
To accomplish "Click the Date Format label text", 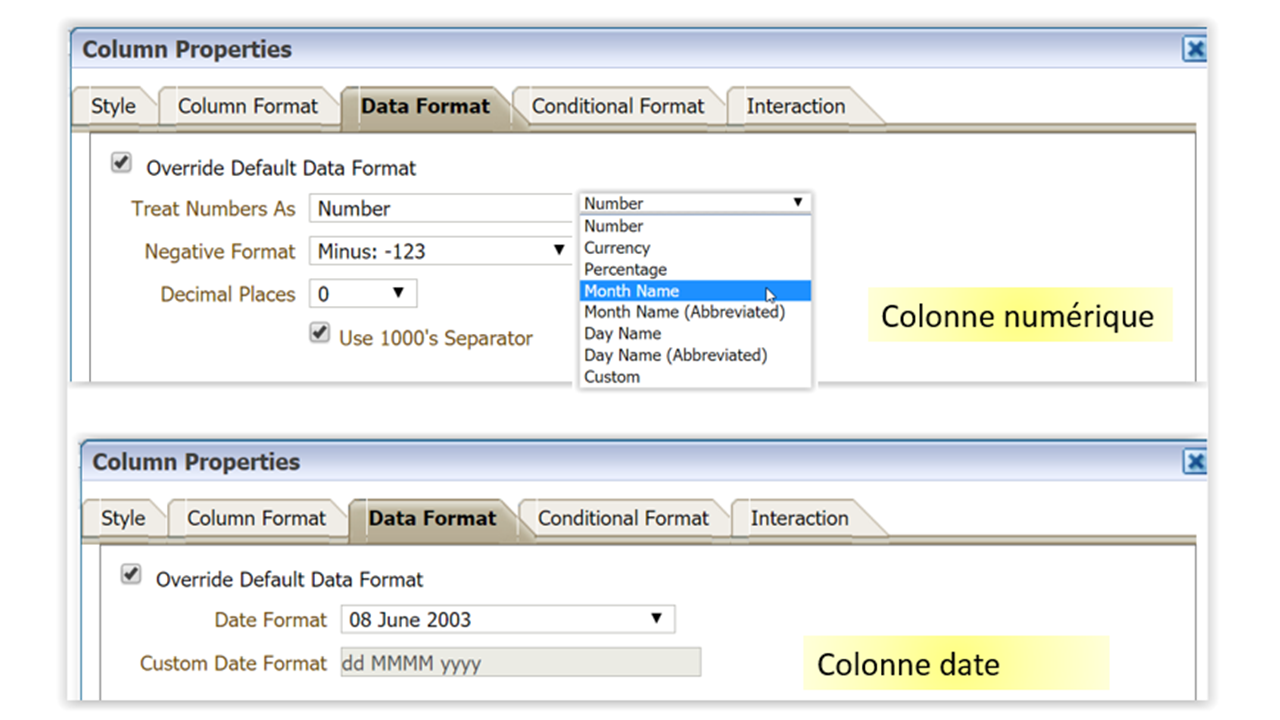I will [x=270, y=620].
